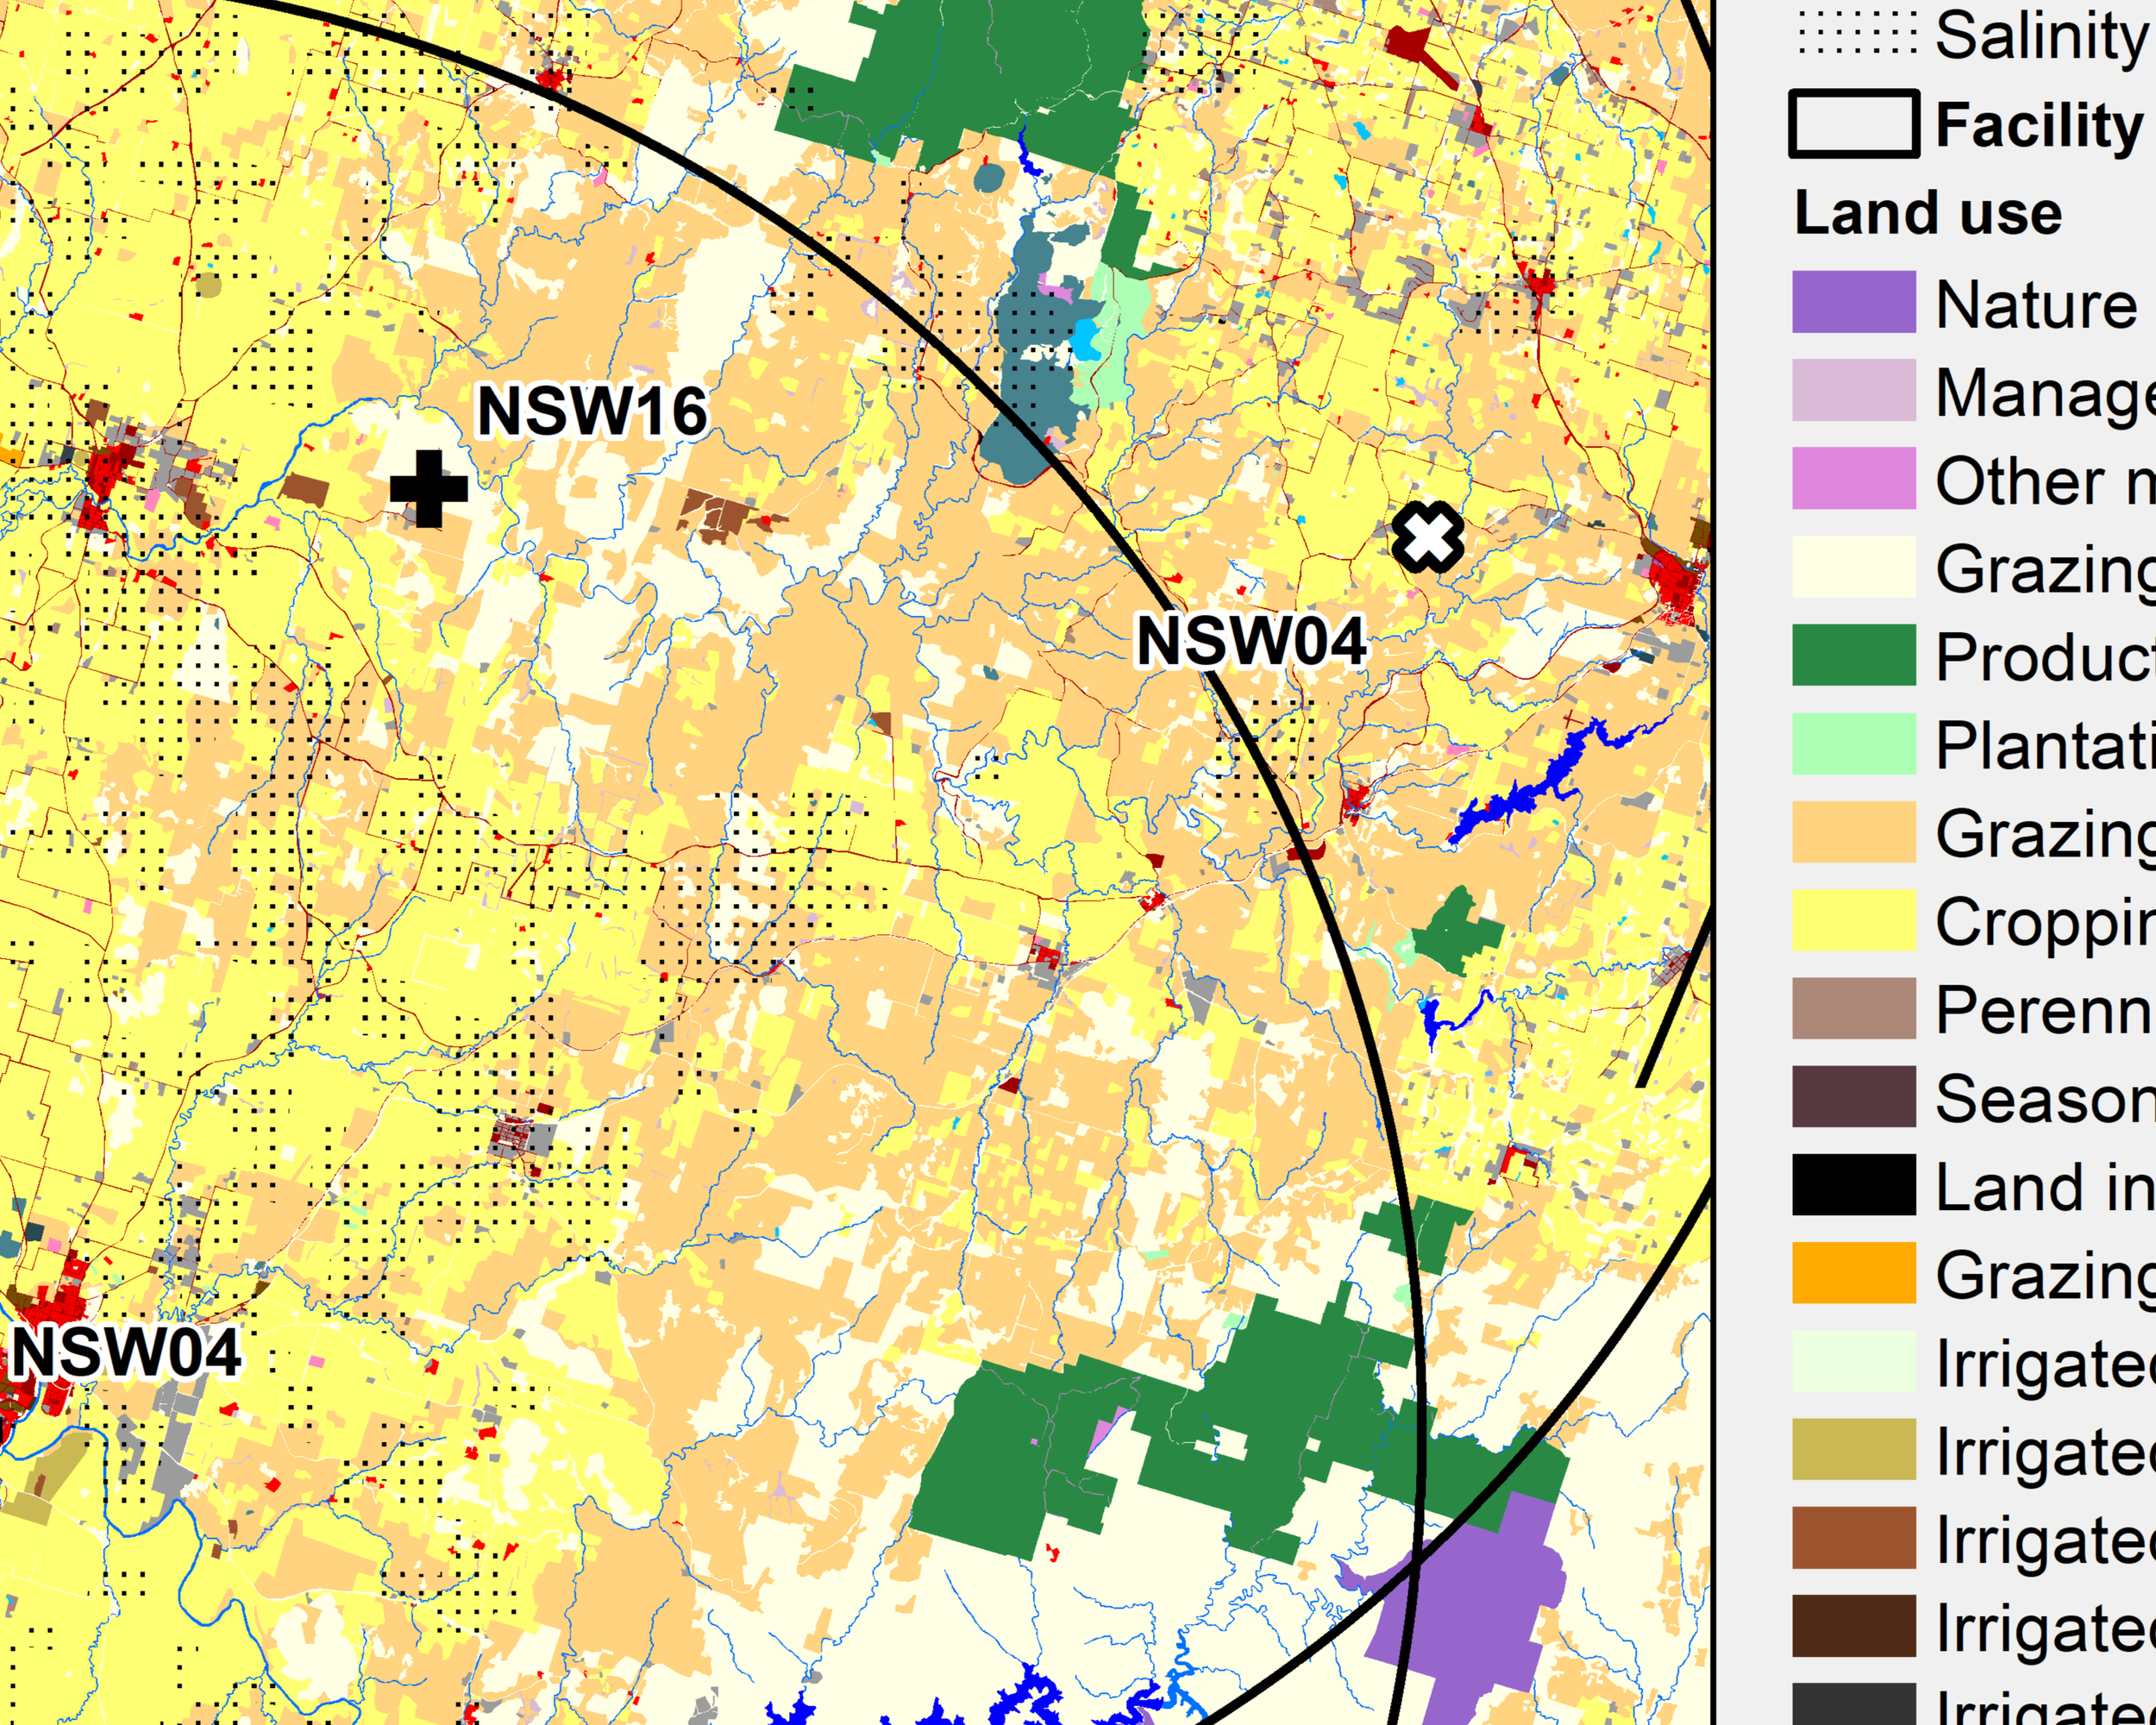Click the NSW04 label beside the circle line

pyautogui.click(x=1251, y=641)
